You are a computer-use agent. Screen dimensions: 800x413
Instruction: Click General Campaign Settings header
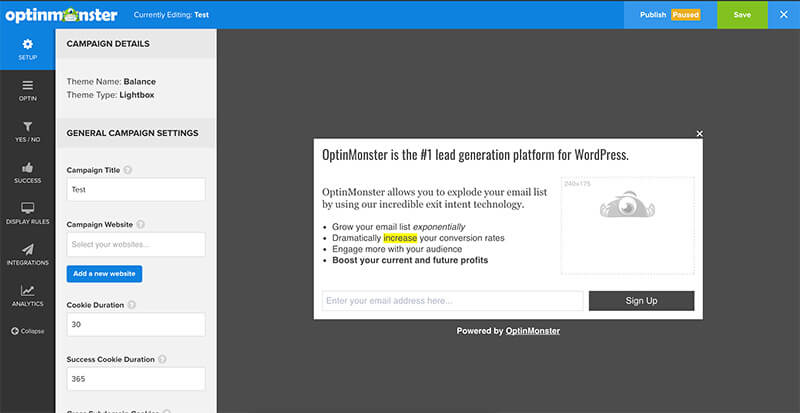(136, 133)
